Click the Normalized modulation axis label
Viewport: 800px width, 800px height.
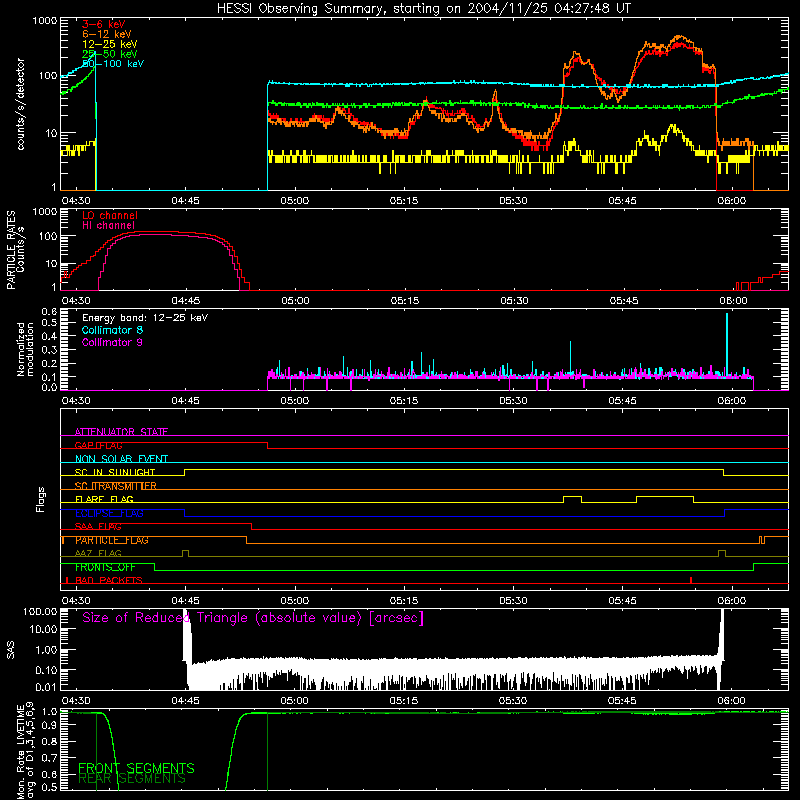pyautogui.click(x=25, y=349)
